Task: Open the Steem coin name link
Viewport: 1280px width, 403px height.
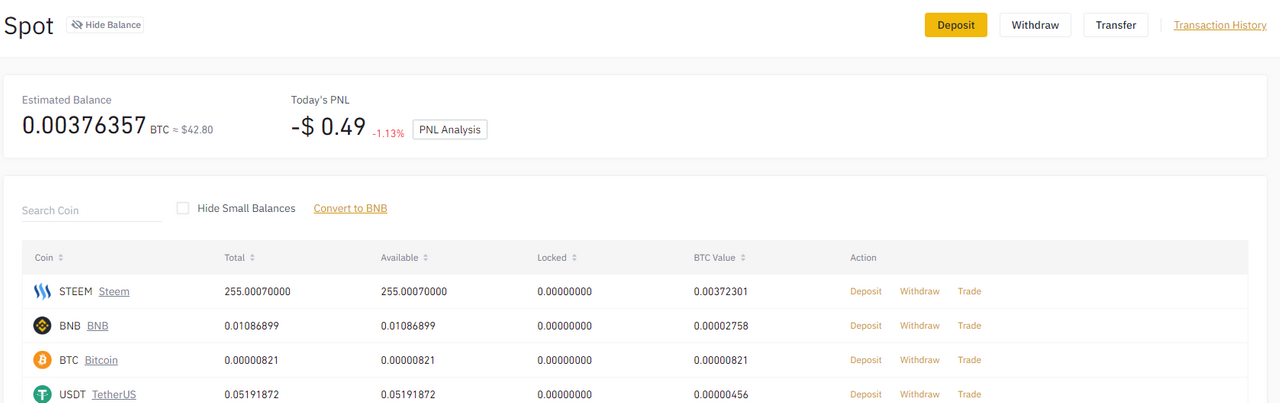Action: [114, 292]
